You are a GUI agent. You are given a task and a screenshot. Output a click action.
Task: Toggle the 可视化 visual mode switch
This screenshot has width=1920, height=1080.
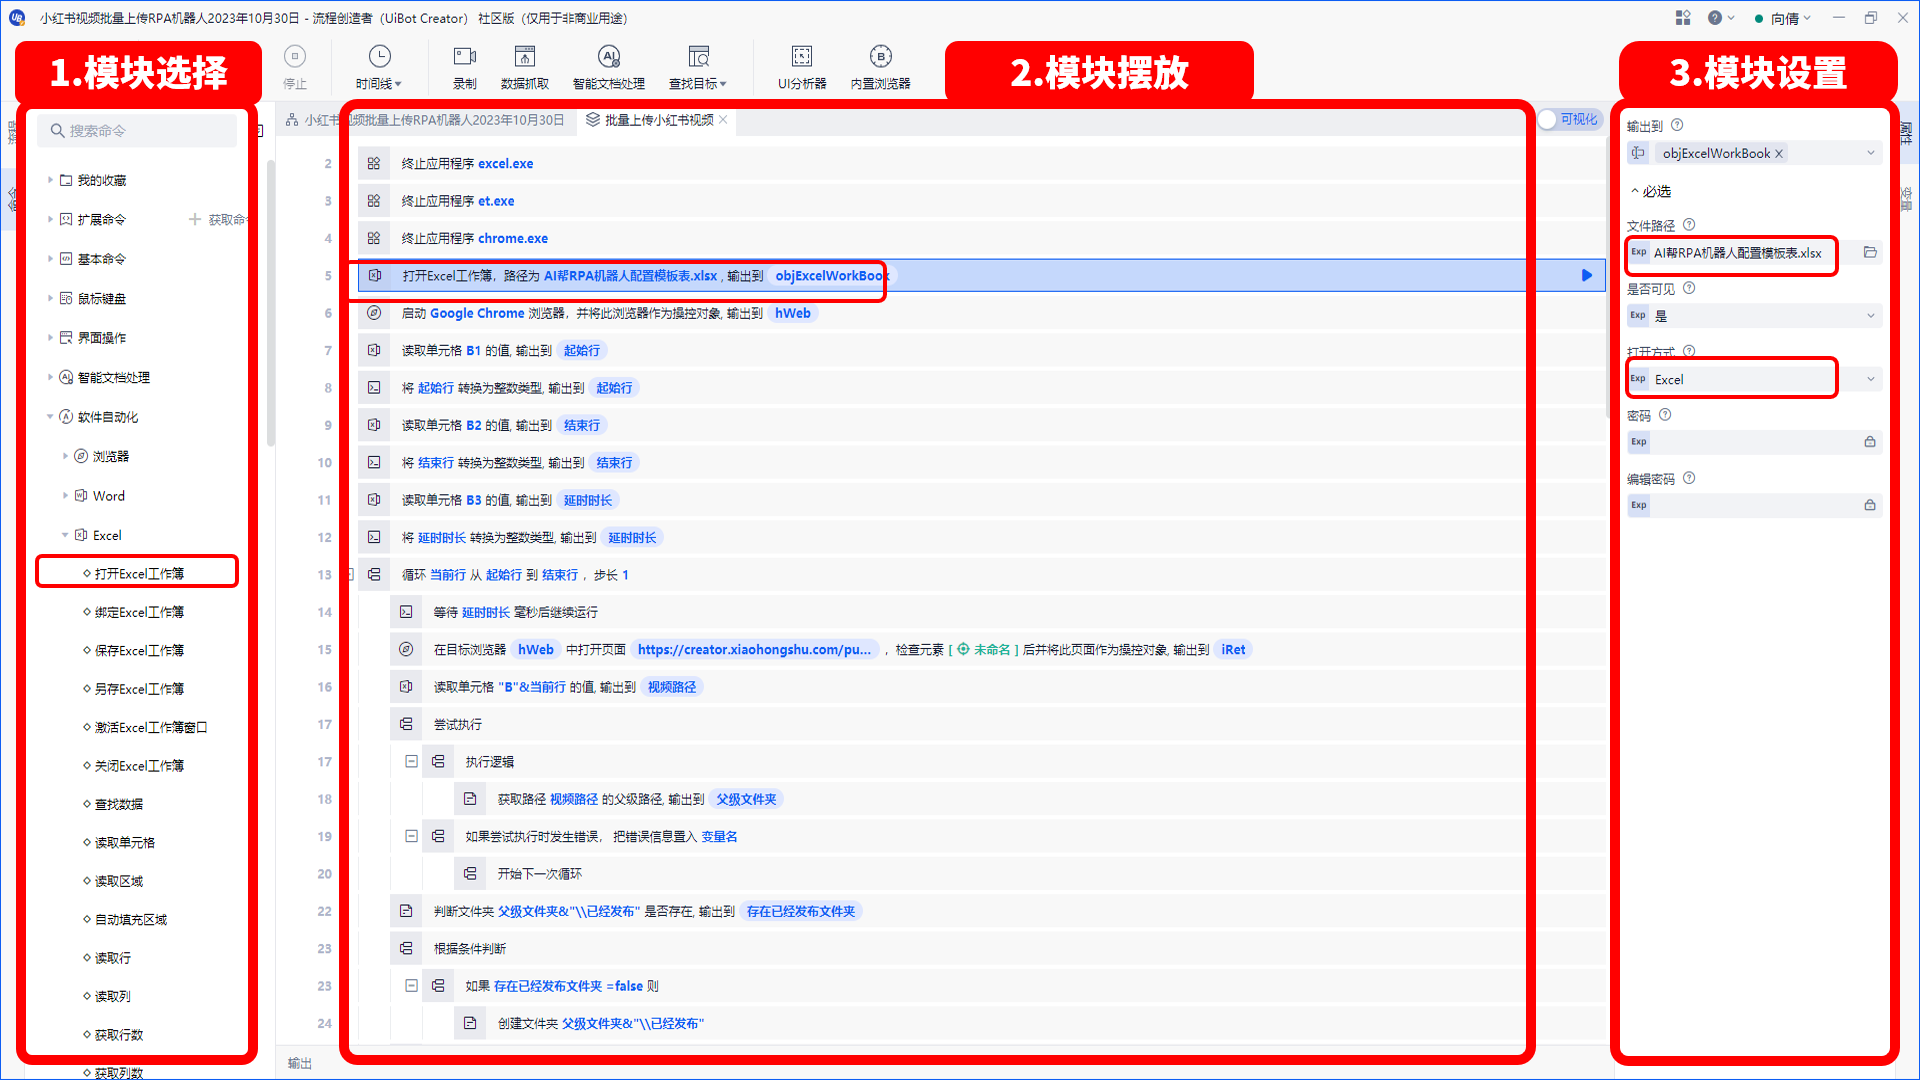(1569, 120)
